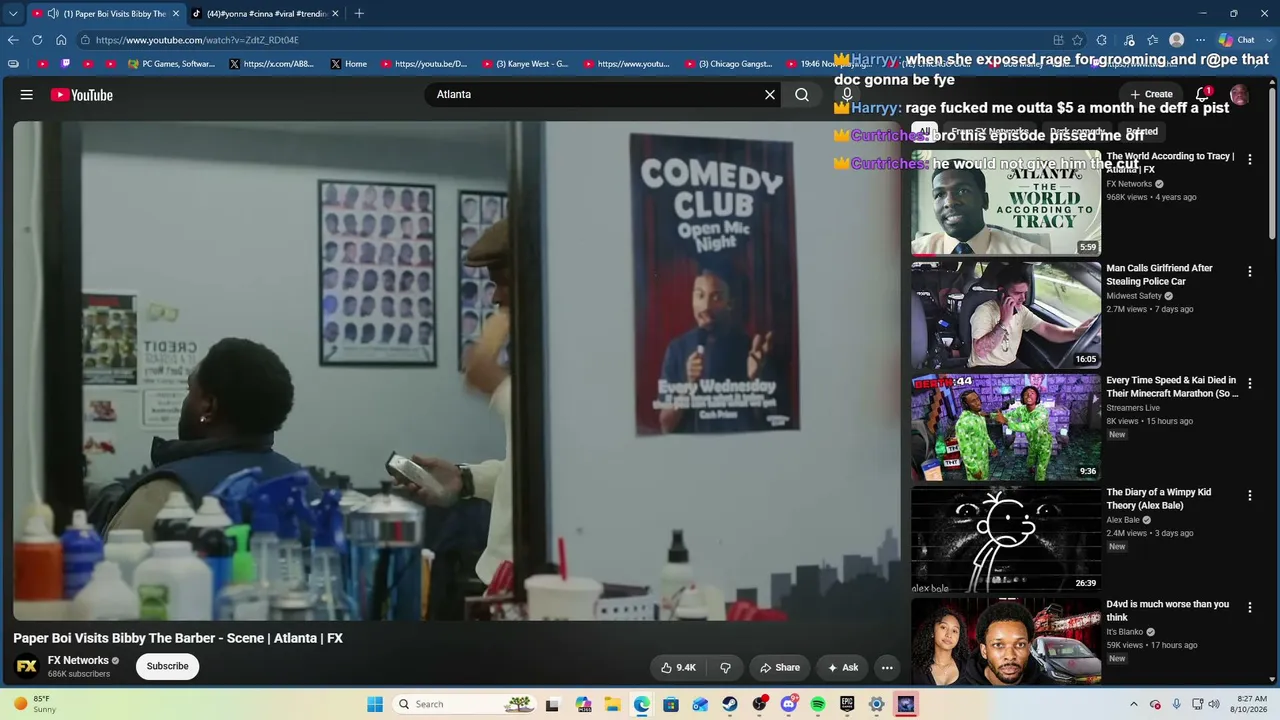Open The World According to Tracy thumbnail
This screenshot has height=720, width=1280.
(x=1006, y=203)
